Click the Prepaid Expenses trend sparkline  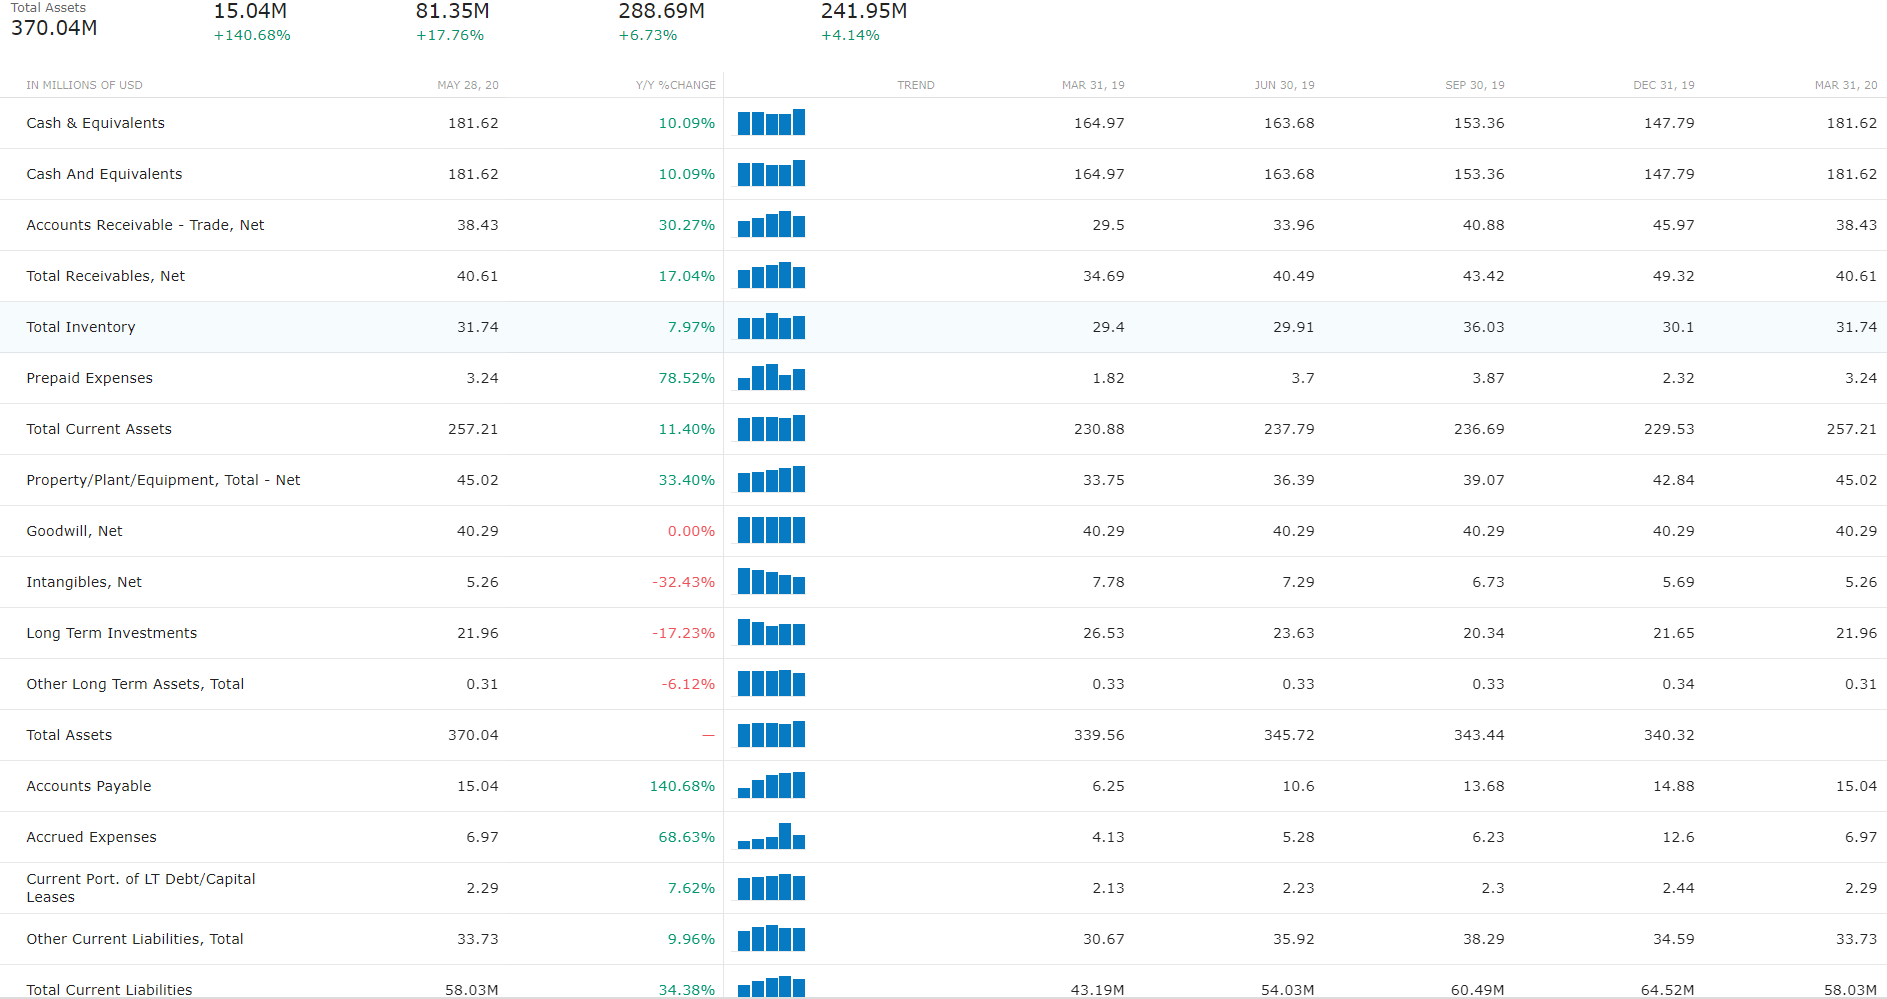click(x=771, y=378)
